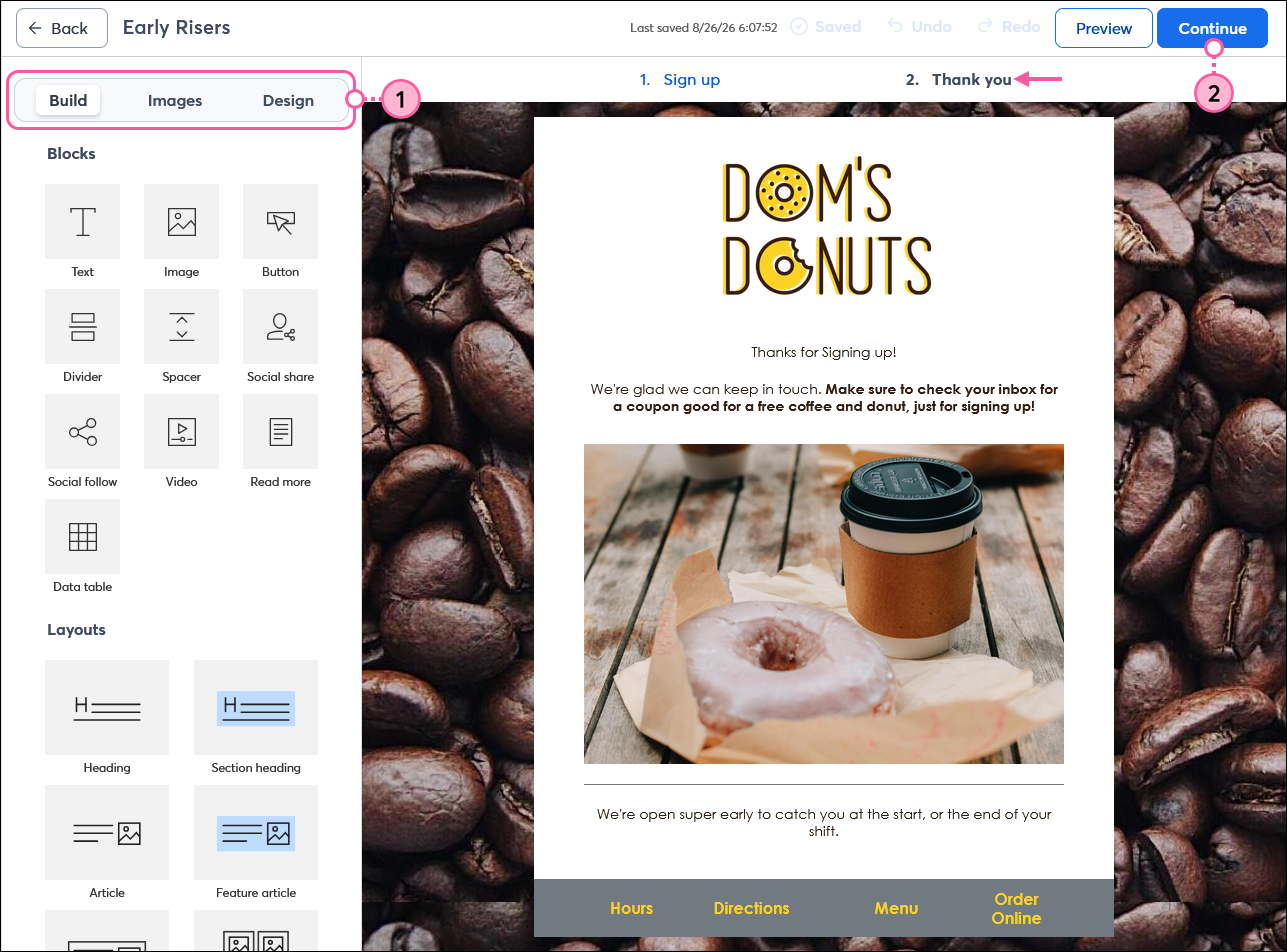
Task: Open the Design tab
Action: [x=288, y=100]
